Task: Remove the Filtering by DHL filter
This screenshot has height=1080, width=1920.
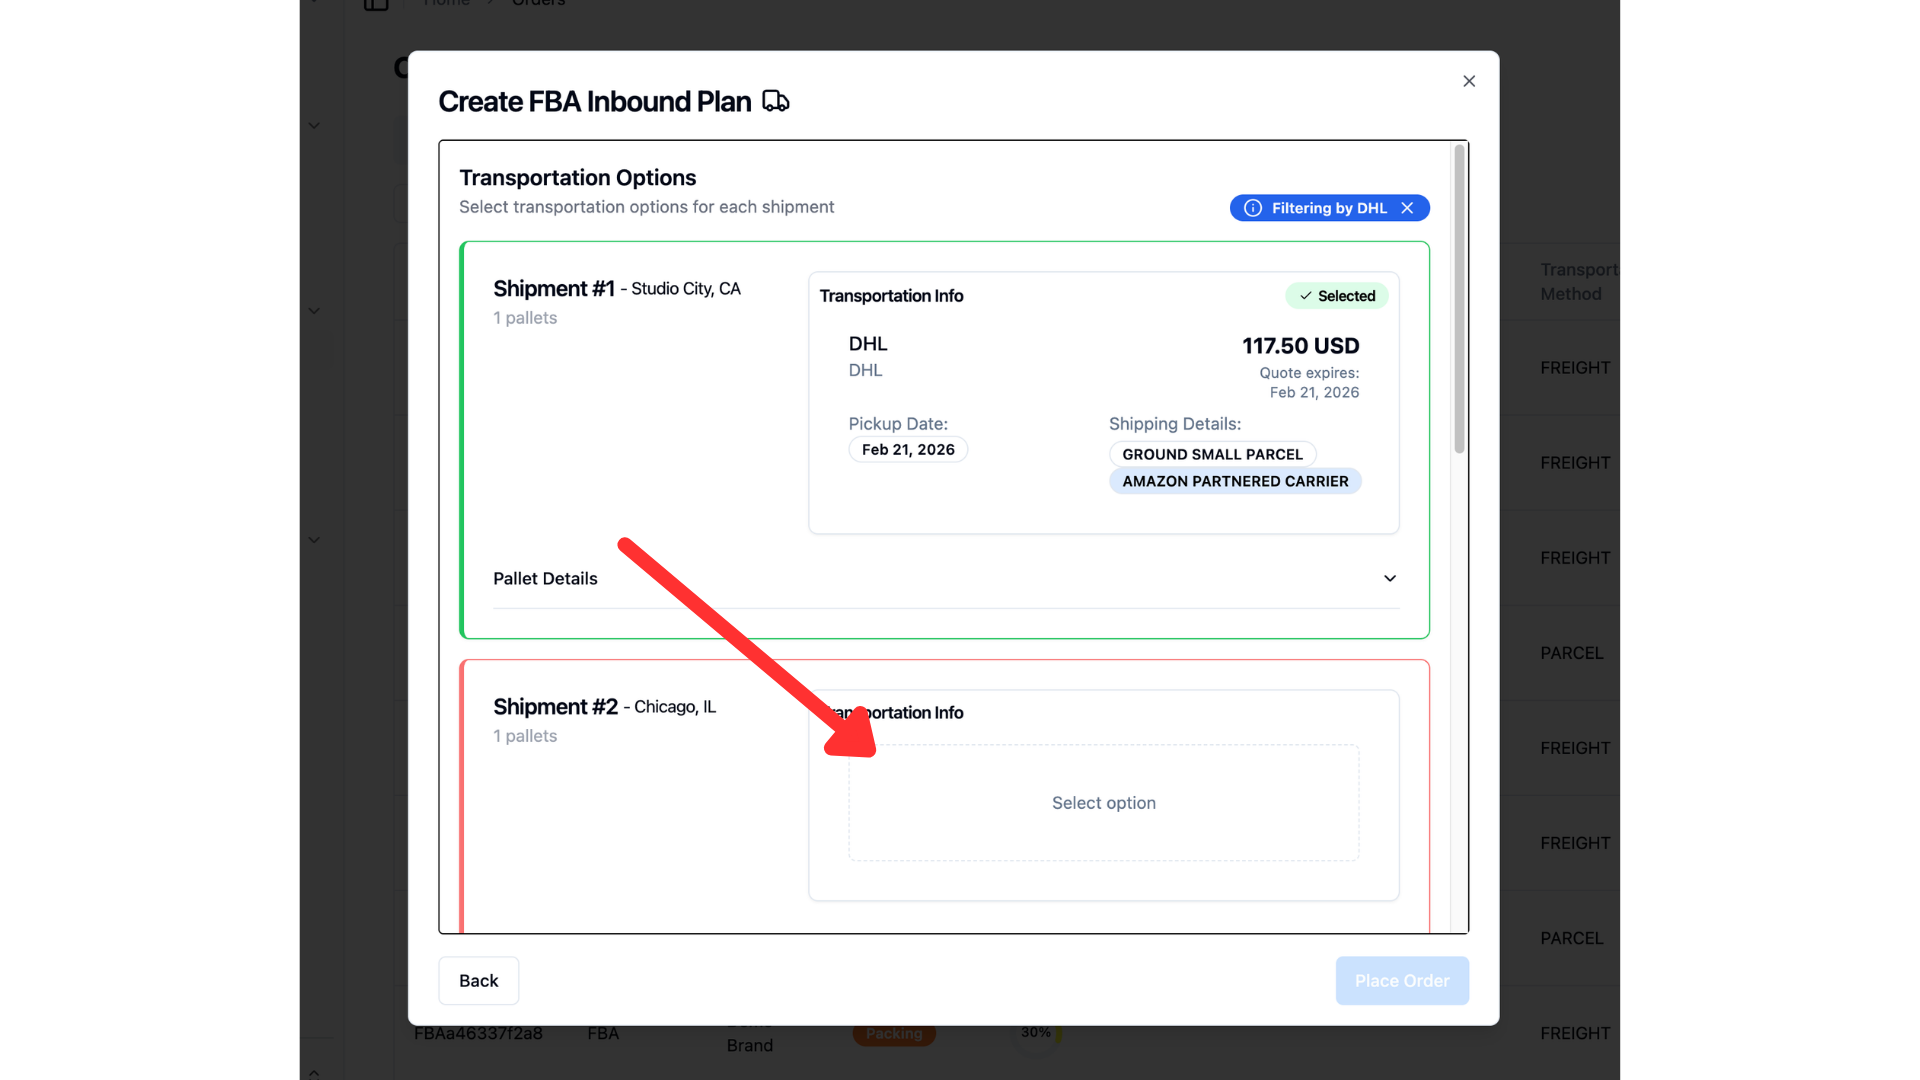Action: [1407, 208]
